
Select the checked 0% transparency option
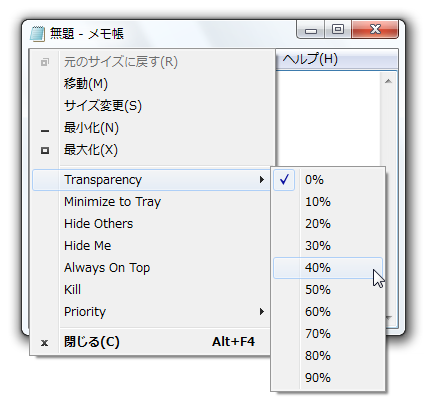[x=328, y=180]
